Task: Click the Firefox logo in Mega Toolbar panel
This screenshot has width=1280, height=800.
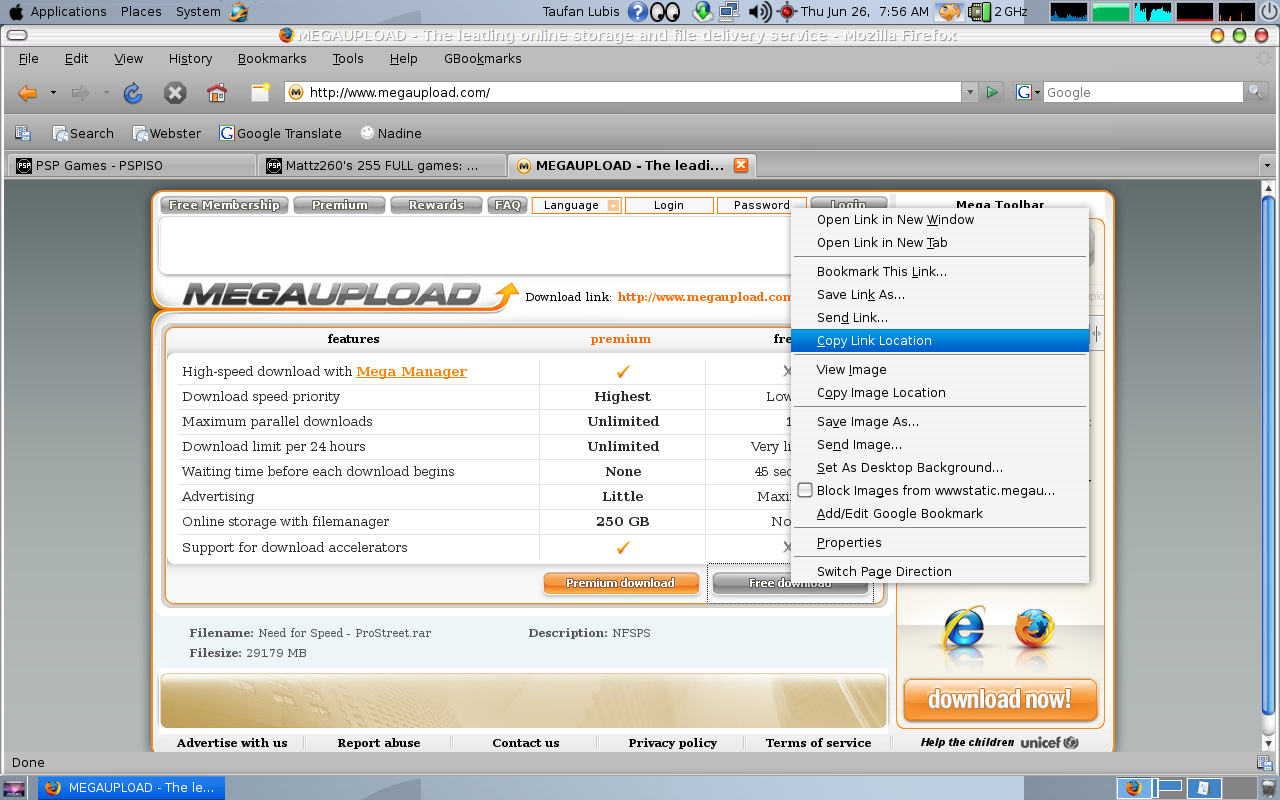Action: tap(1034, 629)
